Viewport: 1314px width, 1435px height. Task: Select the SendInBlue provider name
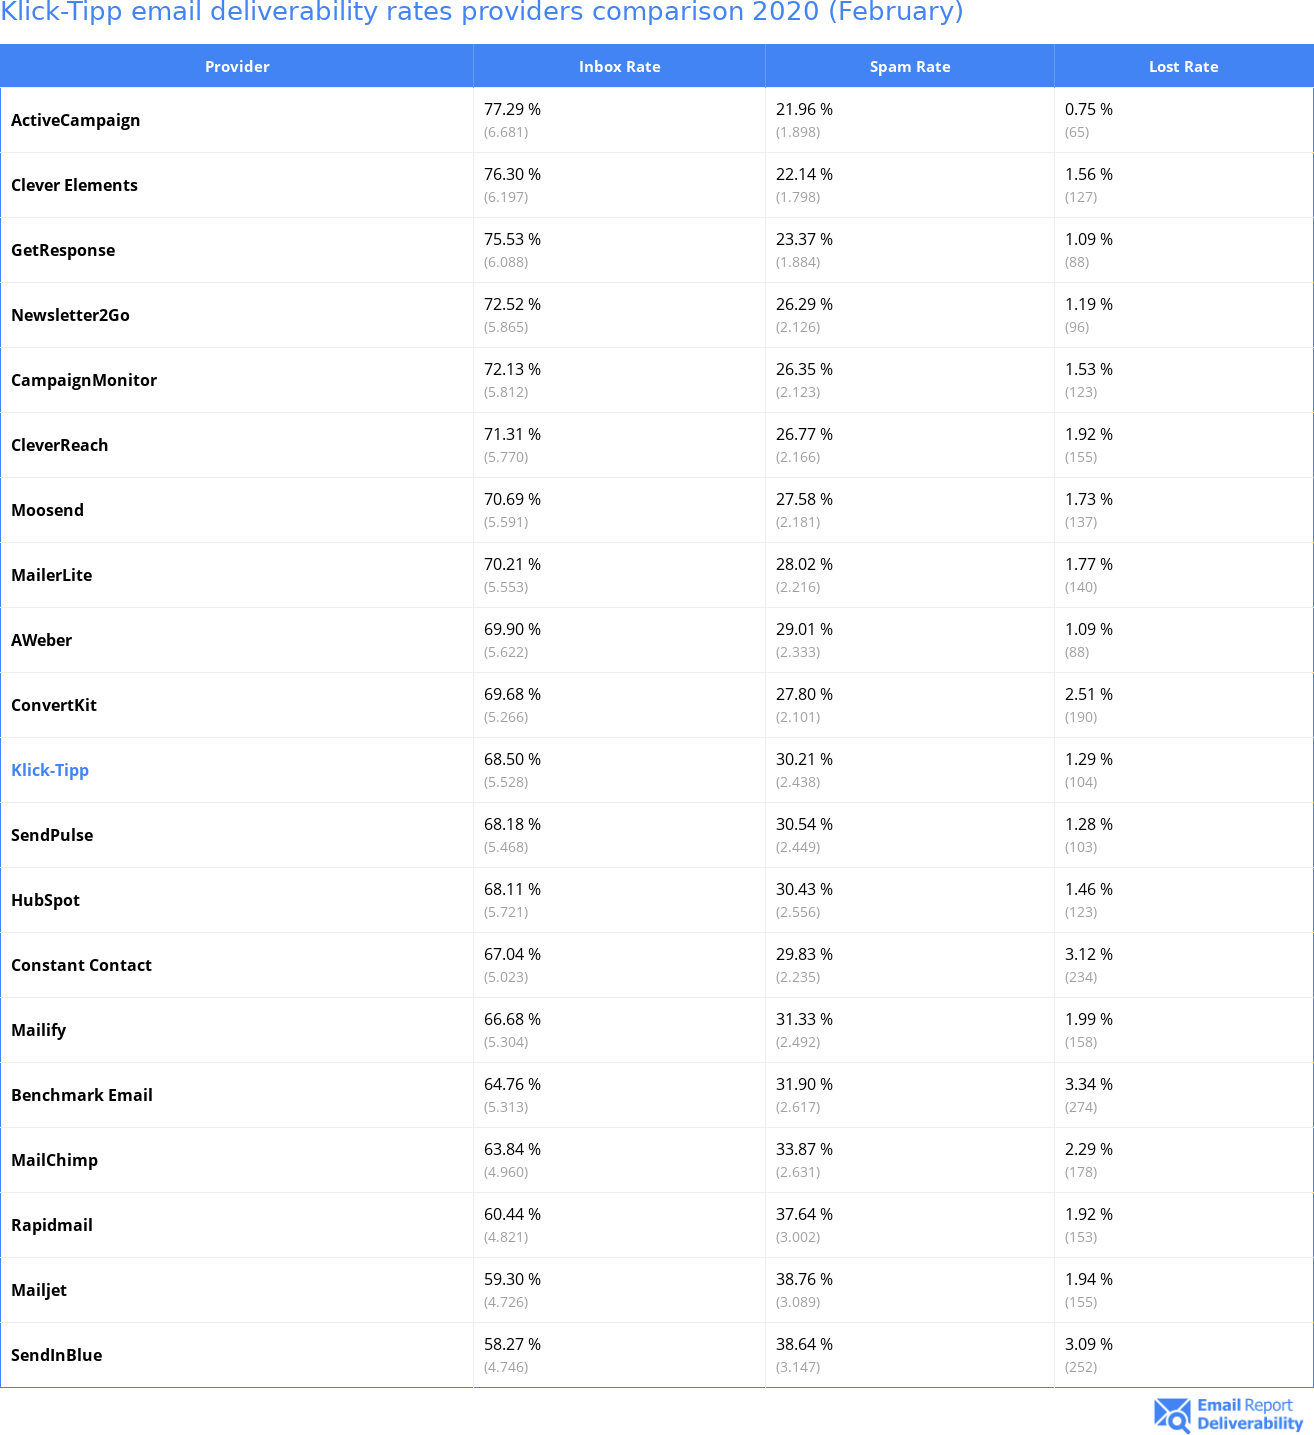tap(56, 1355)
